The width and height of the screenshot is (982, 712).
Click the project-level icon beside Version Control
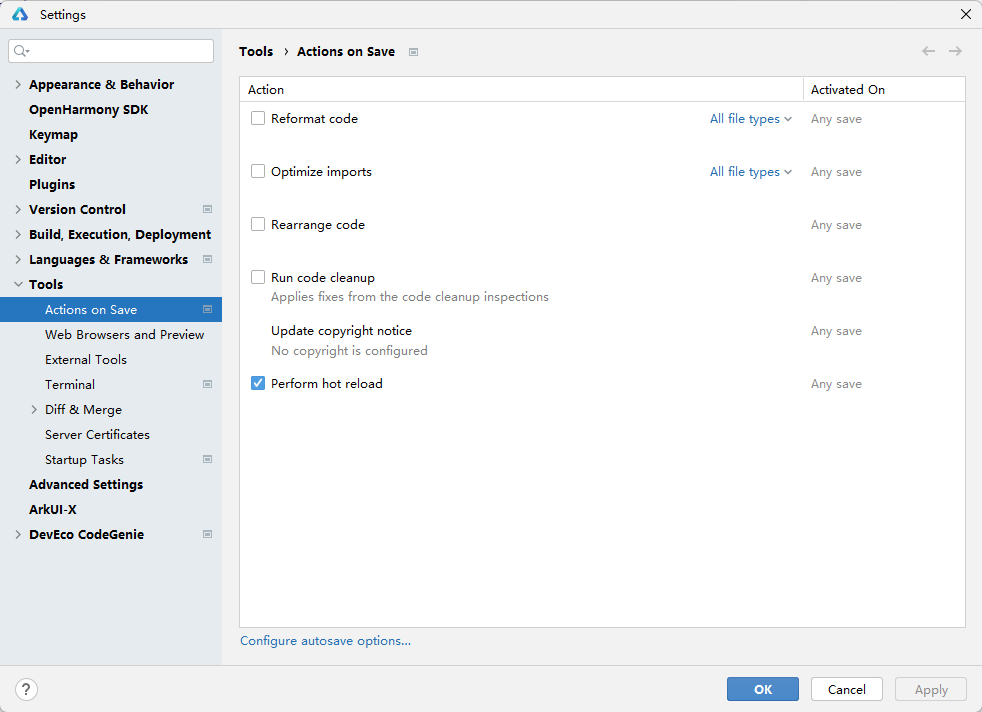click(x=207, y=209)
